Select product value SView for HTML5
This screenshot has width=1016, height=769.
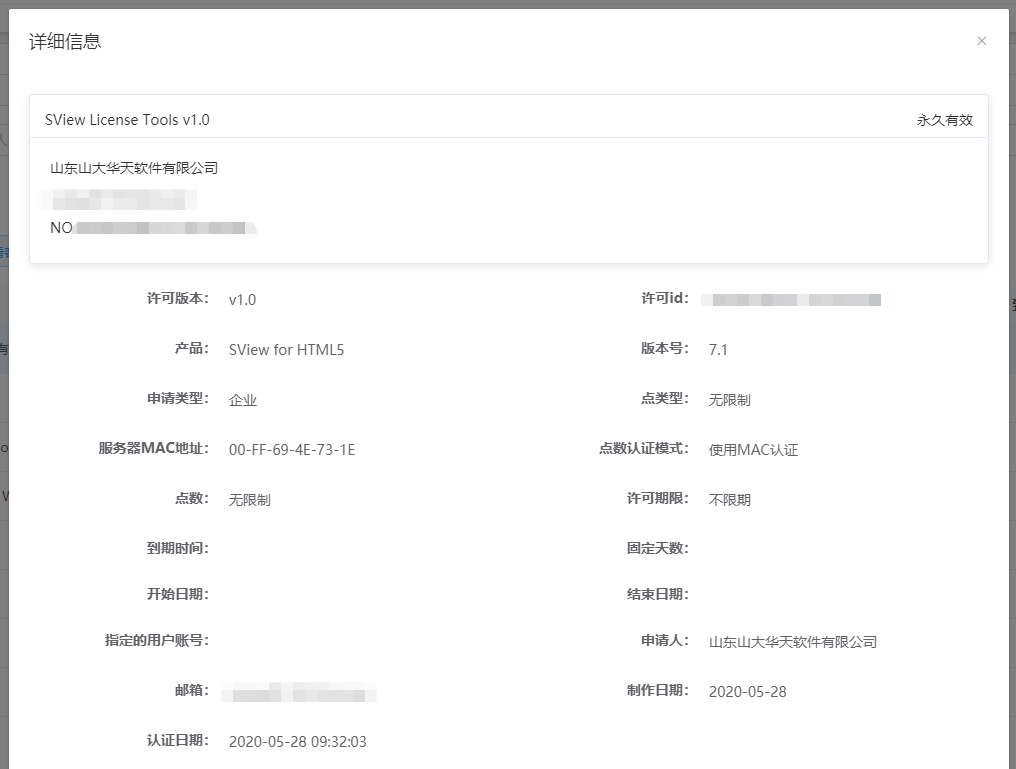point(286,350)
